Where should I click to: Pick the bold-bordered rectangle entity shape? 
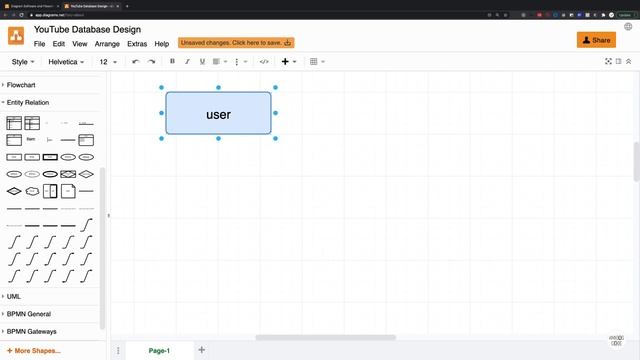(50, 157)
